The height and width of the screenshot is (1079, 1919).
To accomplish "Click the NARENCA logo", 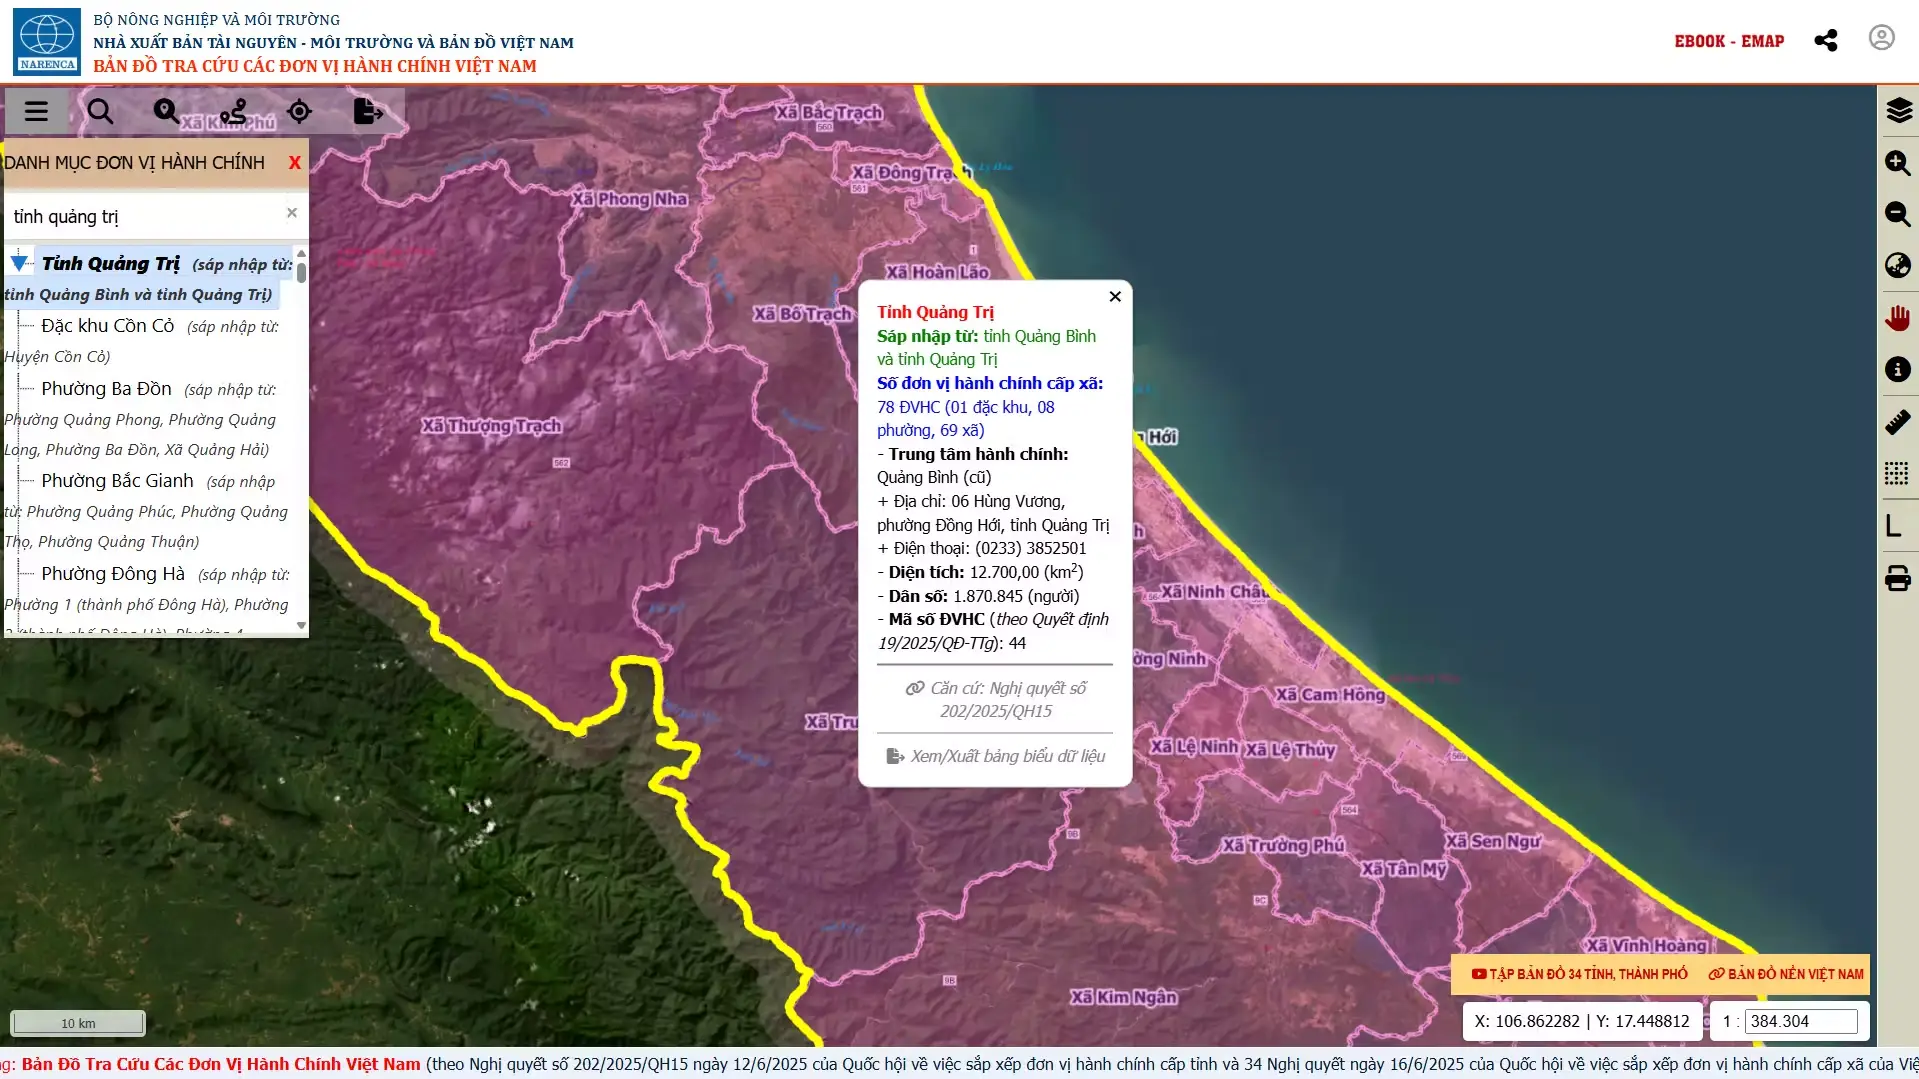I will point(47,41).
